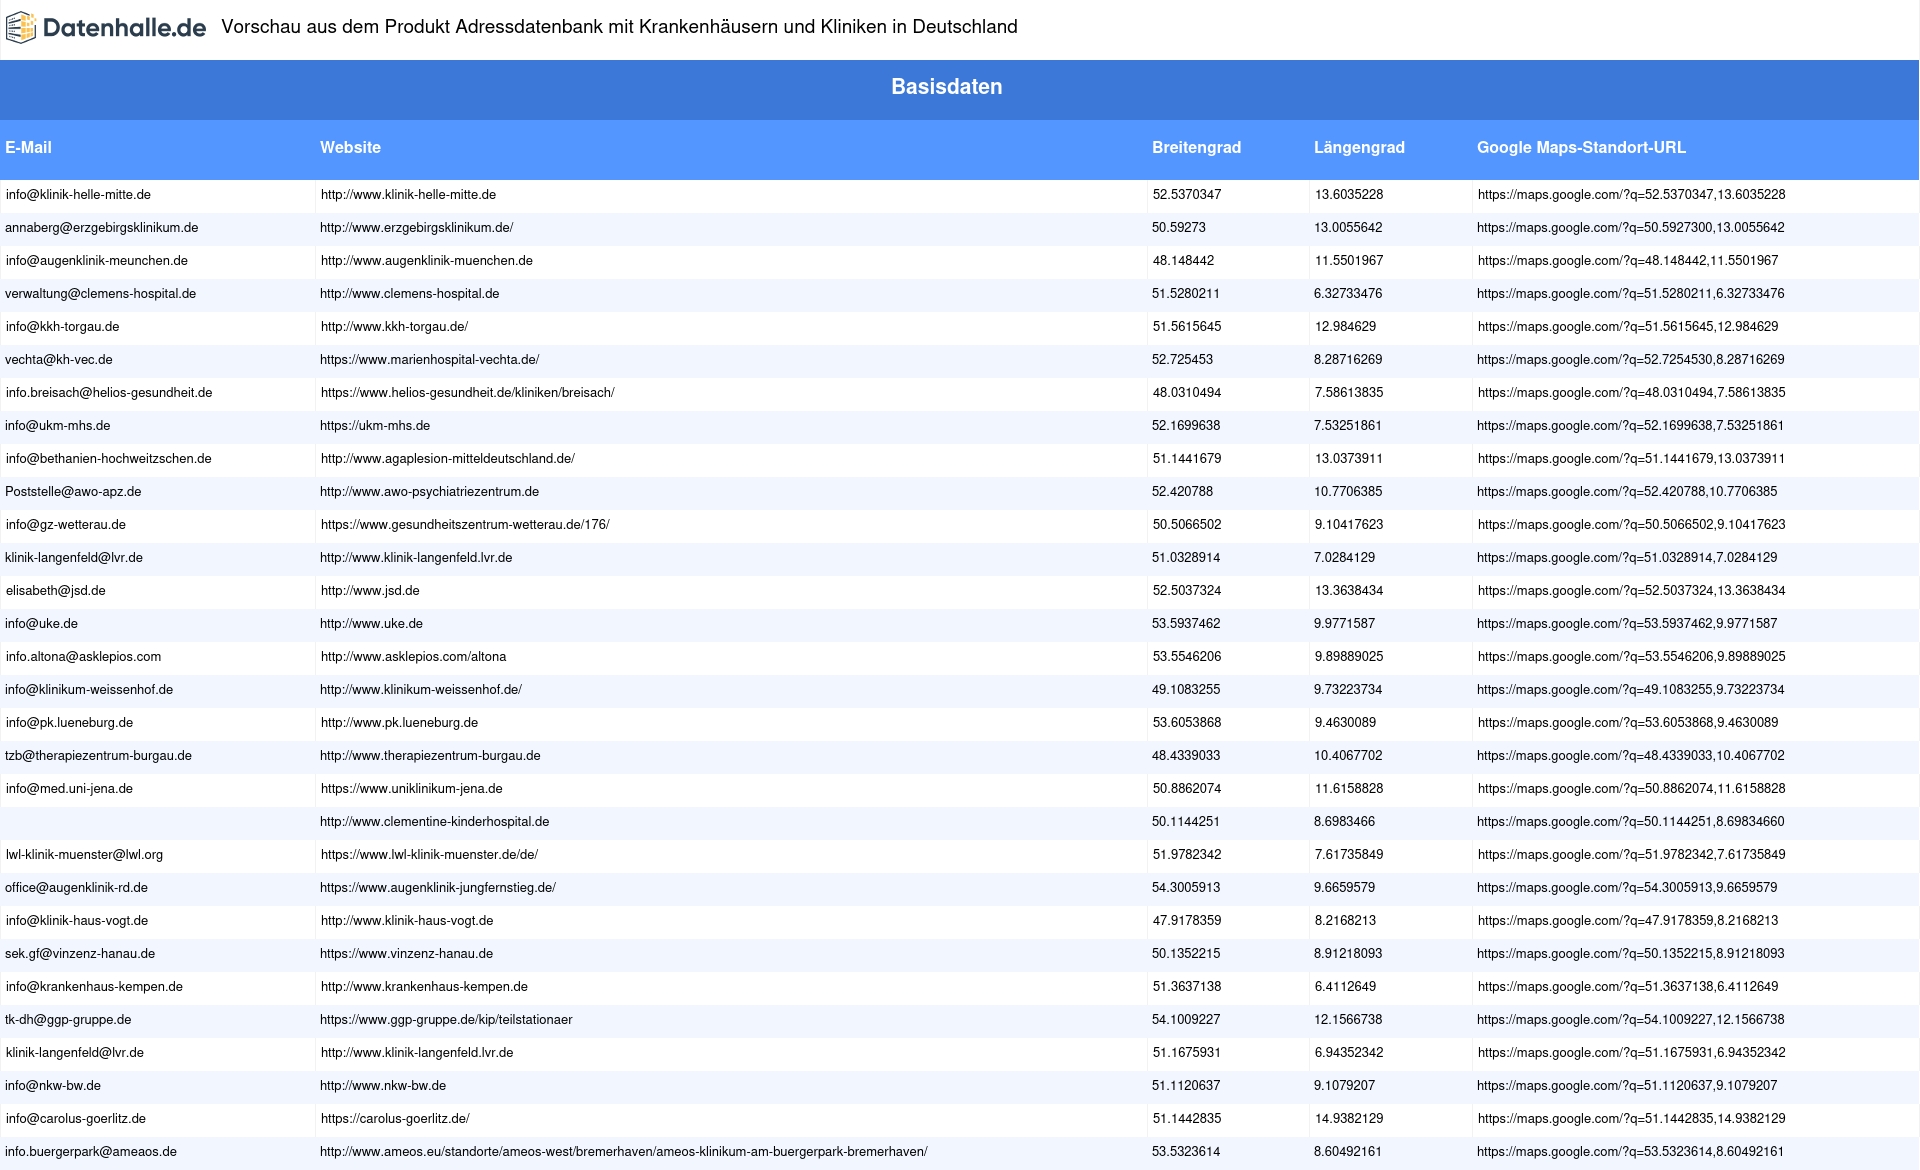This screenshot has width=1920, height=1170.
Task: Open awo-psychiatriezentrum.de website
Action: tap(429, 492)
